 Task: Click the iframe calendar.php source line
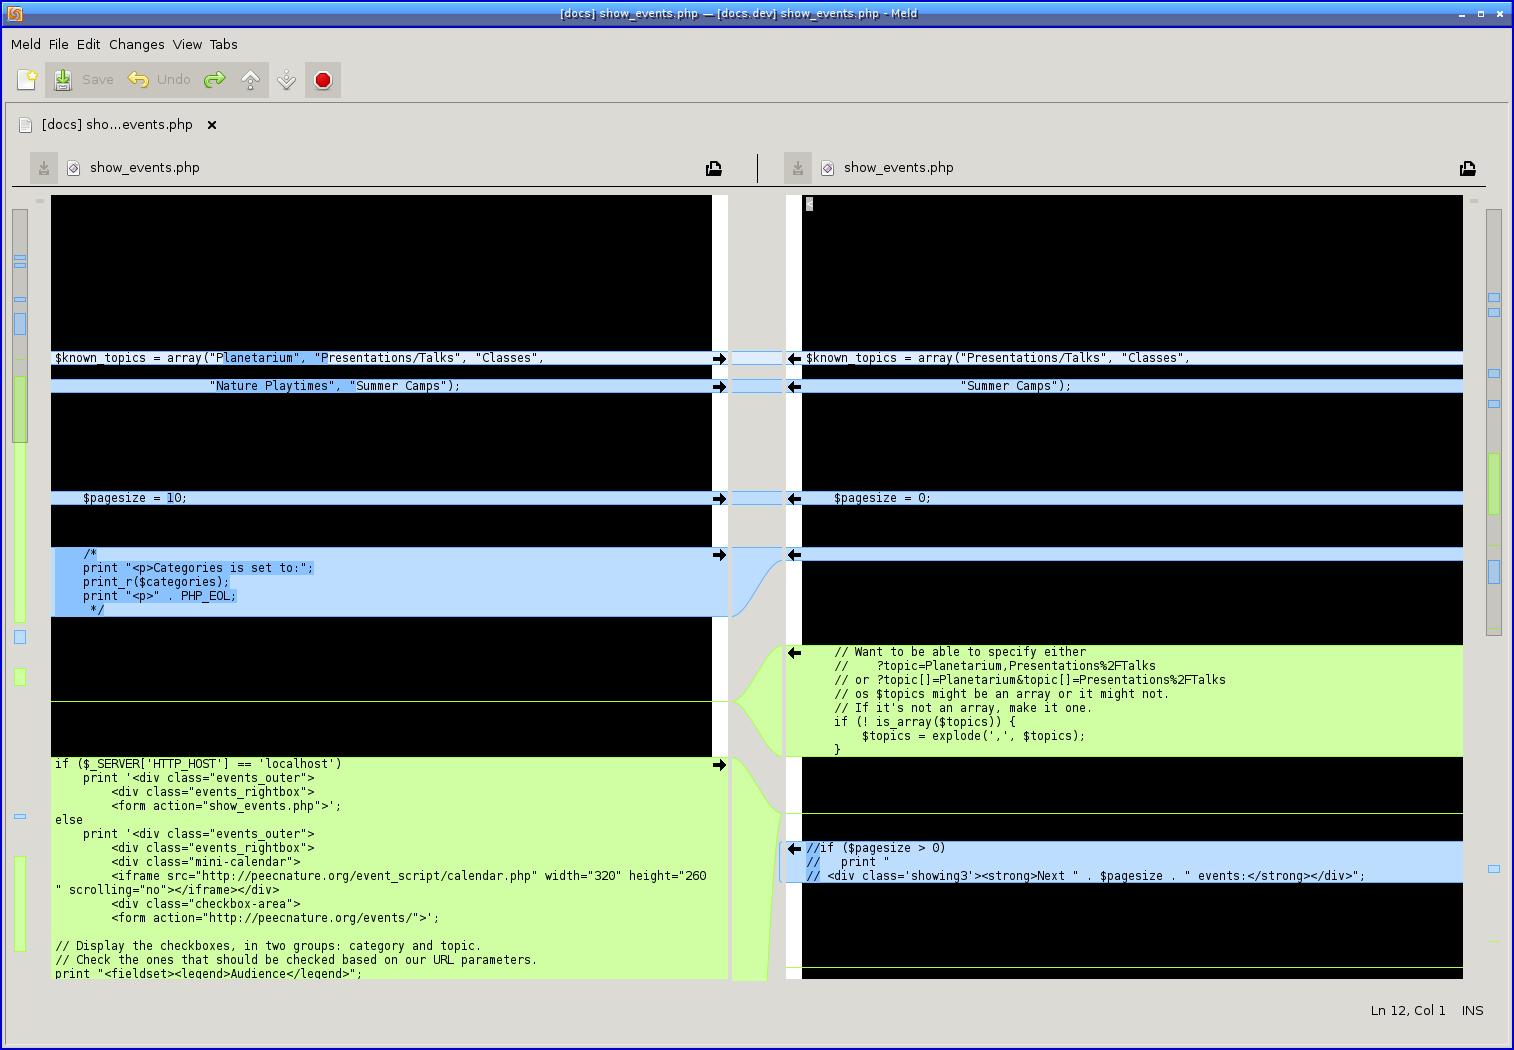click(x=409, y=876)
